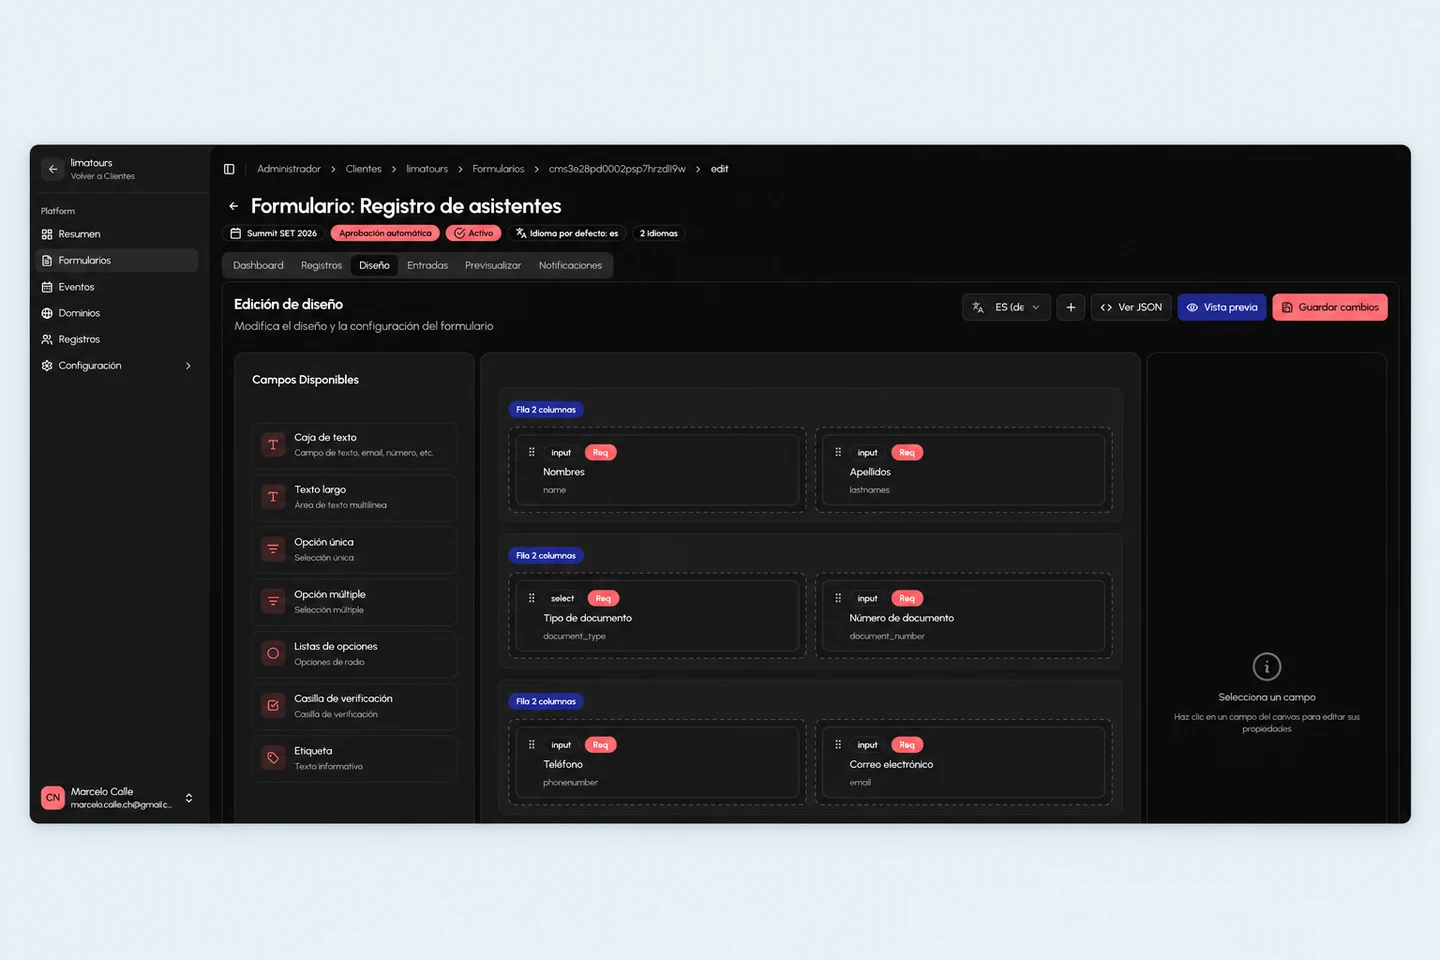Viewport: 1440px width, 960px height.
Task: Click the CN user avatar
Action: pyautogui.click(x=53, y=798)
